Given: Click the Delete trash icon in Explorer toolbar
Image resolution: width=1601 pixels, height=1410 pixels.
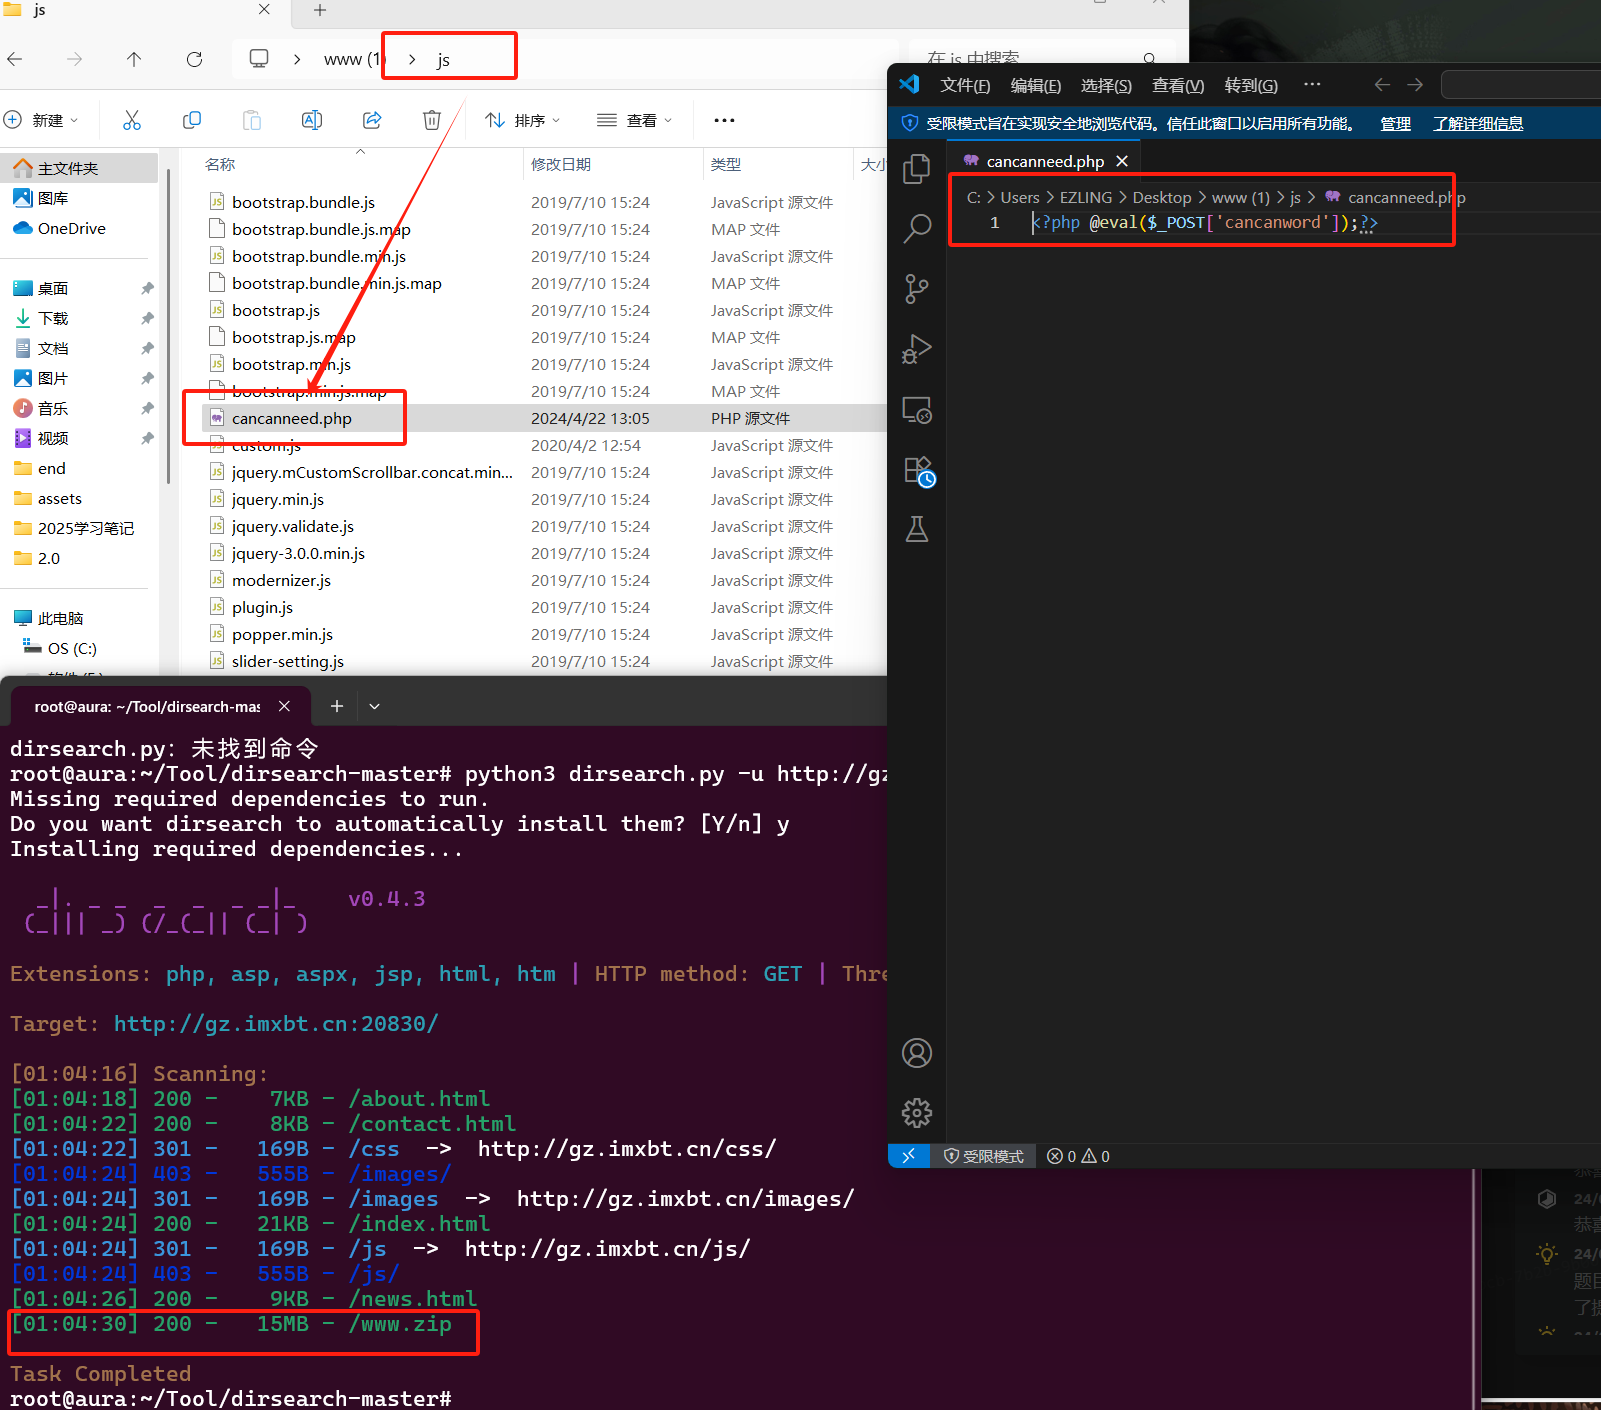Looking at the screenshot, I should pyautogui.click(x=431, y=120).
